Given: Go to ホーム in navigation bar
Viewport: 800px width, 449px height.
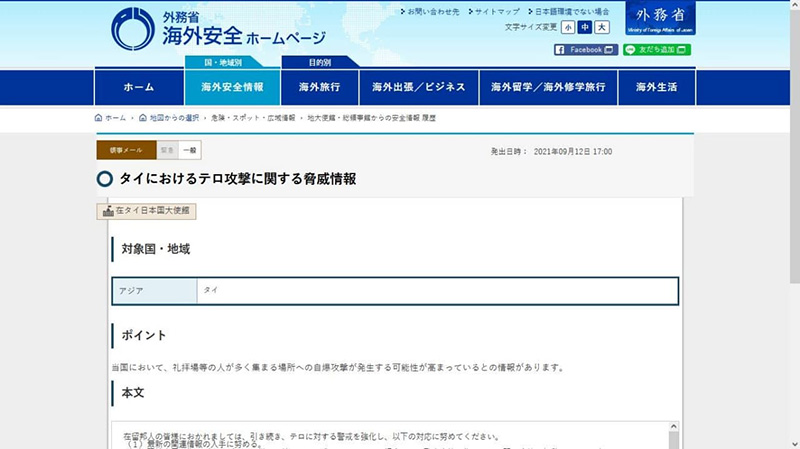Looking at the screenshot, I should click(139, 87).
